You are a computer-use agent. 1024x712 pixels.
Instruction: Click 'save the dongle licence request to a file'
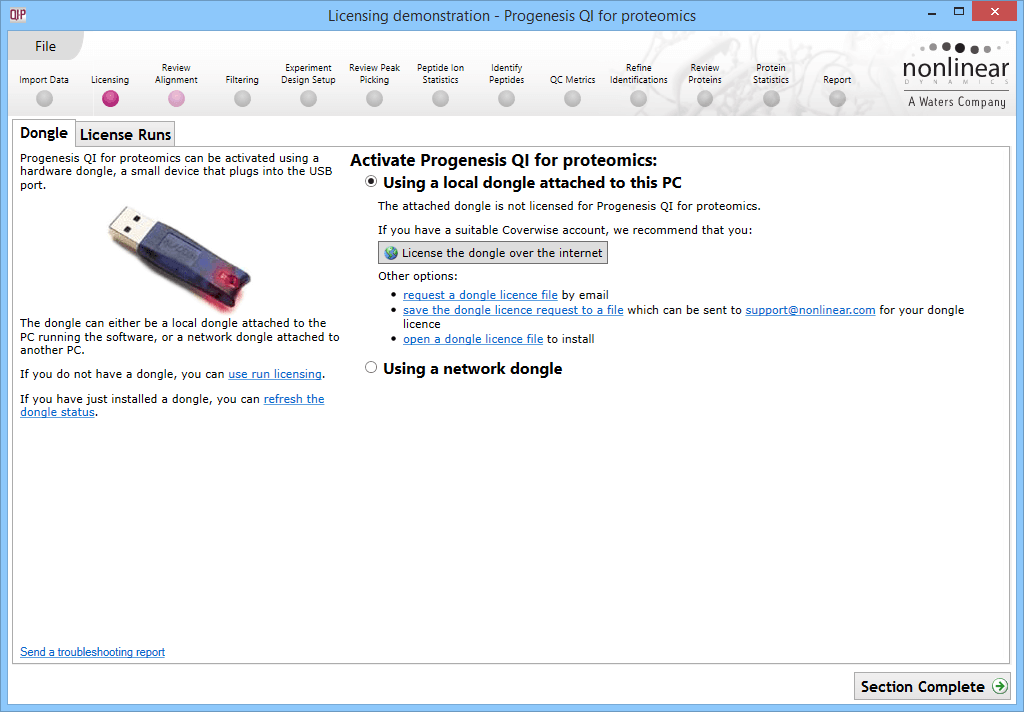(x=513, y=310)
